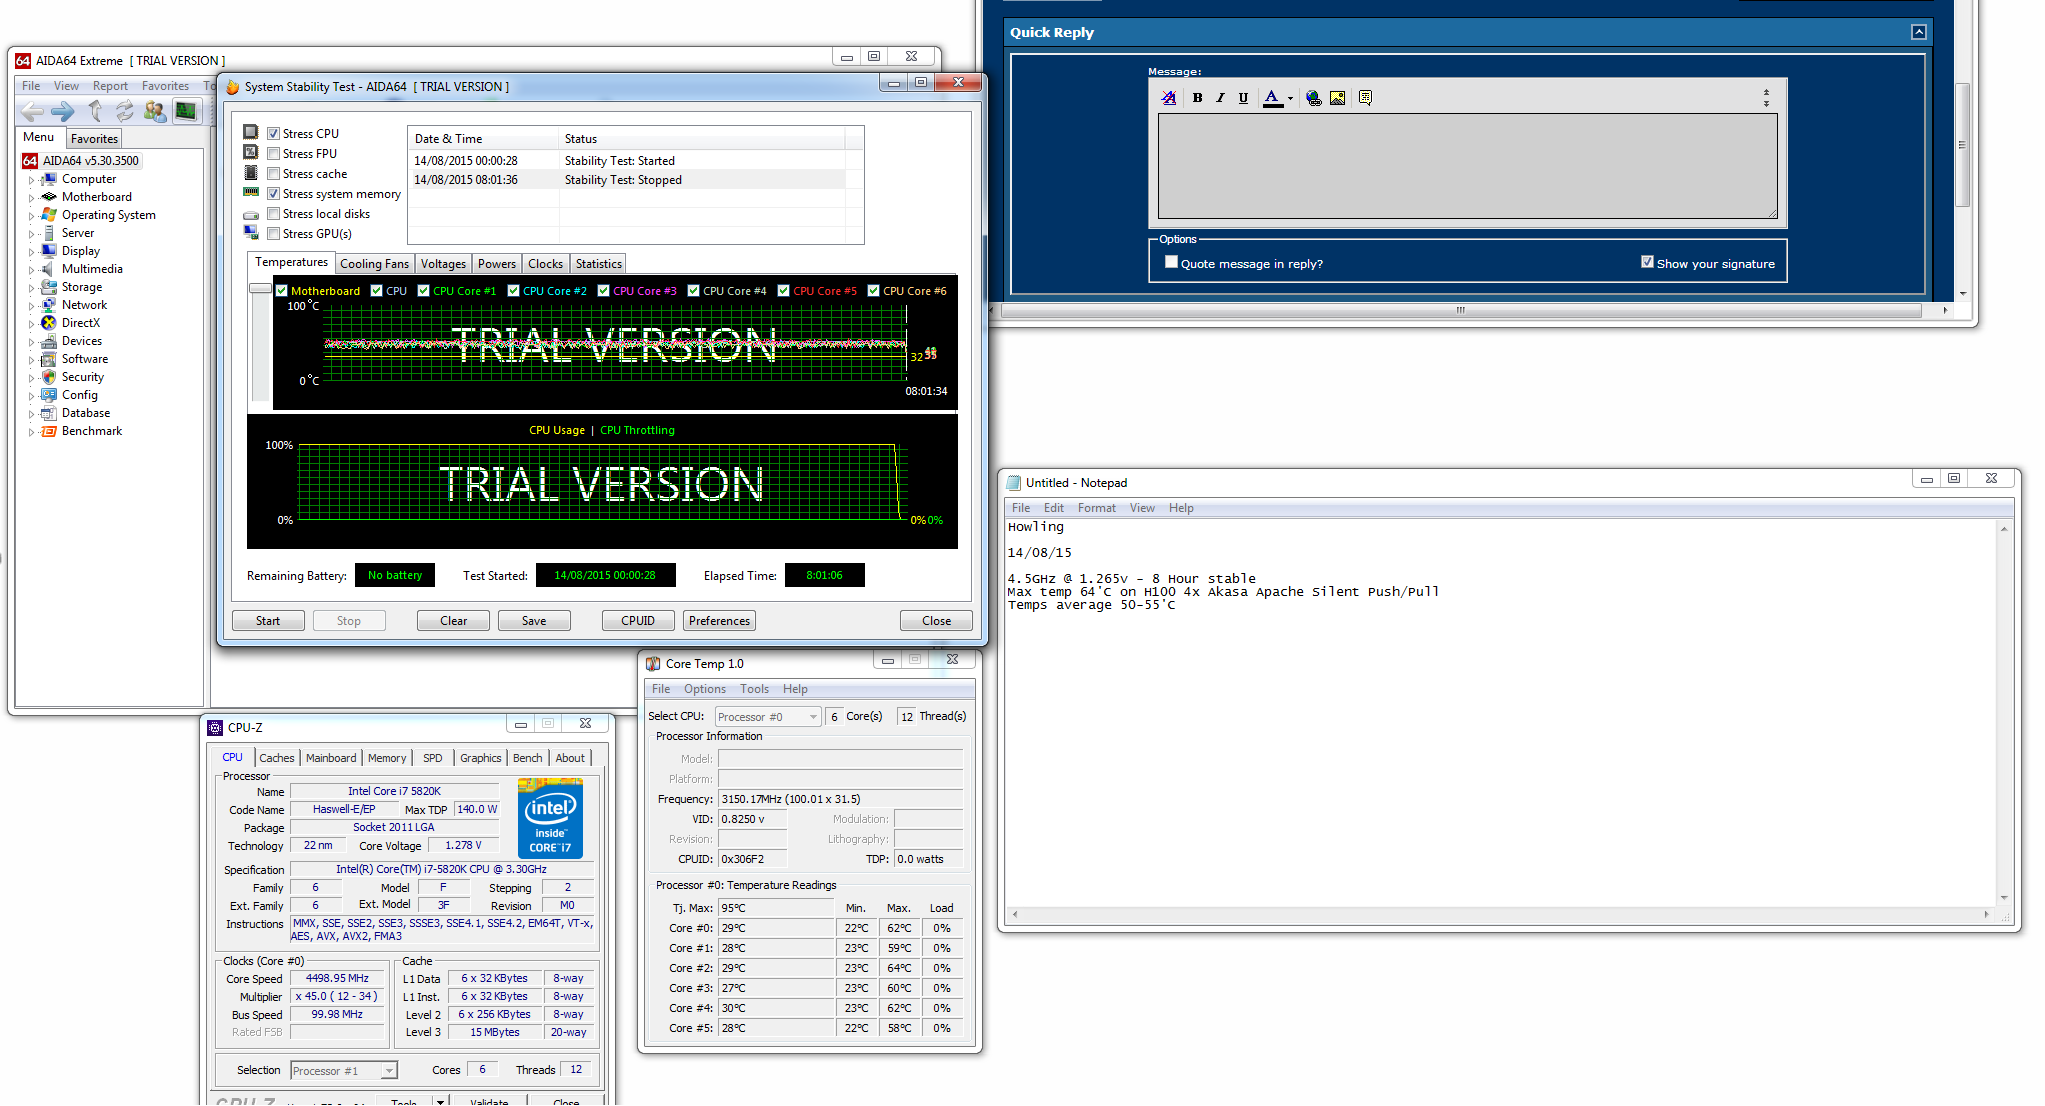Open the AIDA64 users toolbar icon

coord(155,111)
